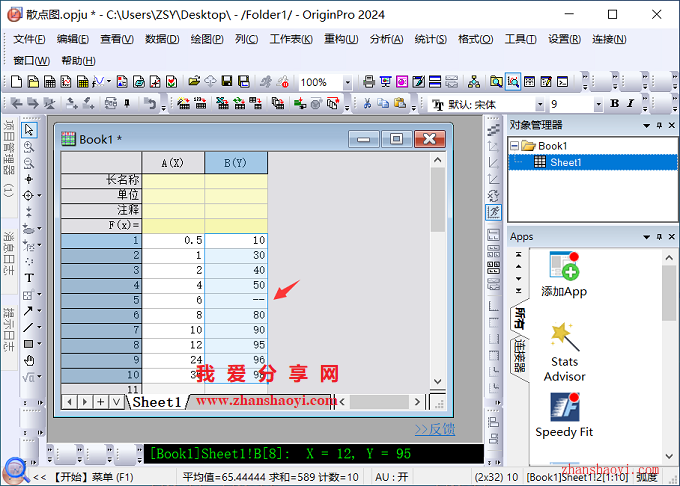
Task: Create a new project with toolbar icon
Action: point(16,82)
